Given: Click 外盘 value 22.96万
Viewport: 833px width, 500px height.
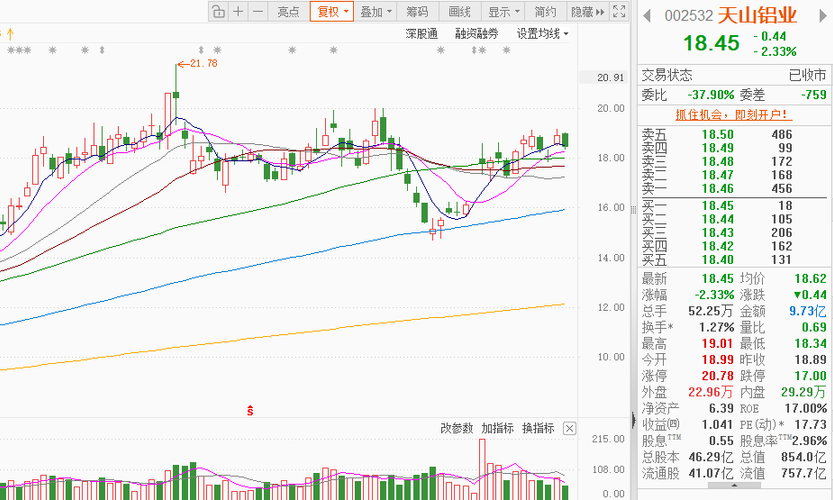Looking at the screenshot, I should coord(711,392).
